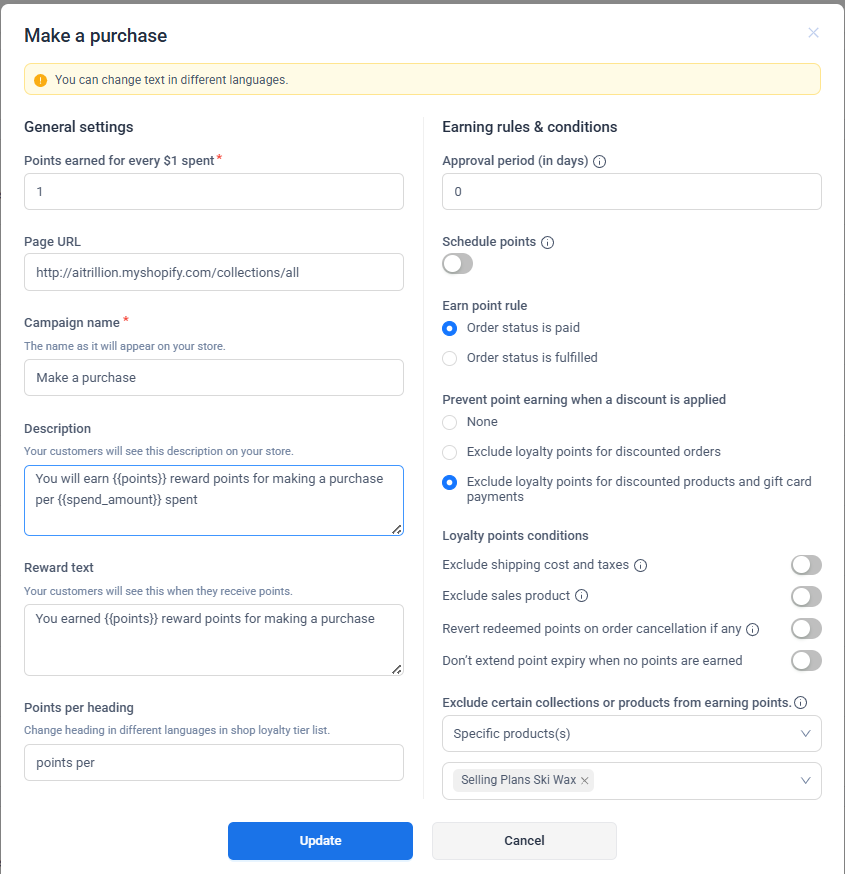Select Order status is fulfilled

[x=450, y=358]
